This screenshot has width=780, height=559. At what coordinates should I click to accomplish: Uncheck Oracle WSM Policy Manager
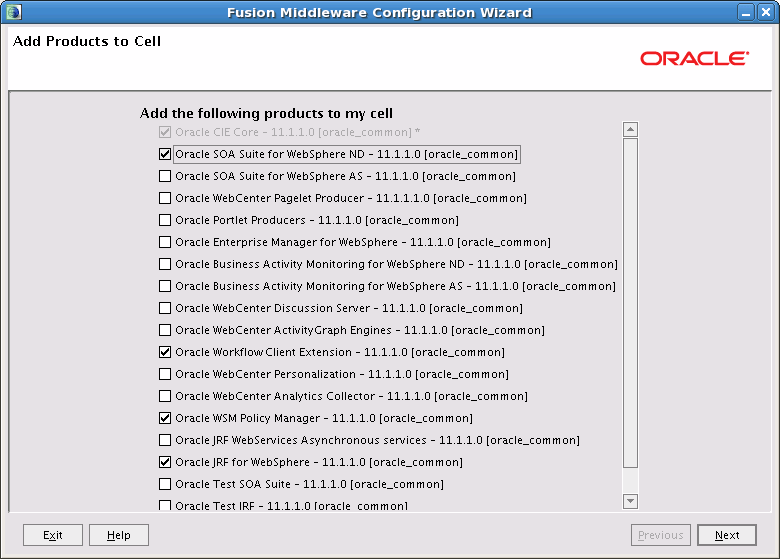[x=165, y=418]
